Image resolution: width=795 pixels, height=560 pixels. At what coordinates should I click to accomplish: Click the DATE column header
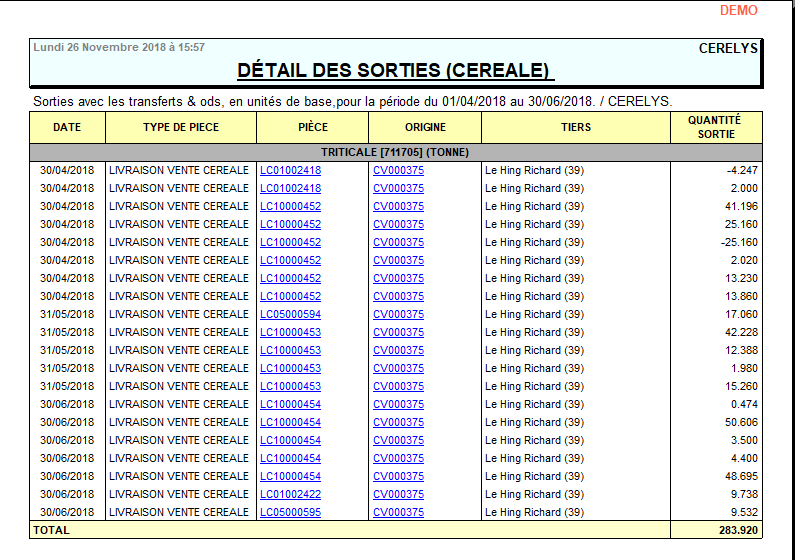pos(67,127)
